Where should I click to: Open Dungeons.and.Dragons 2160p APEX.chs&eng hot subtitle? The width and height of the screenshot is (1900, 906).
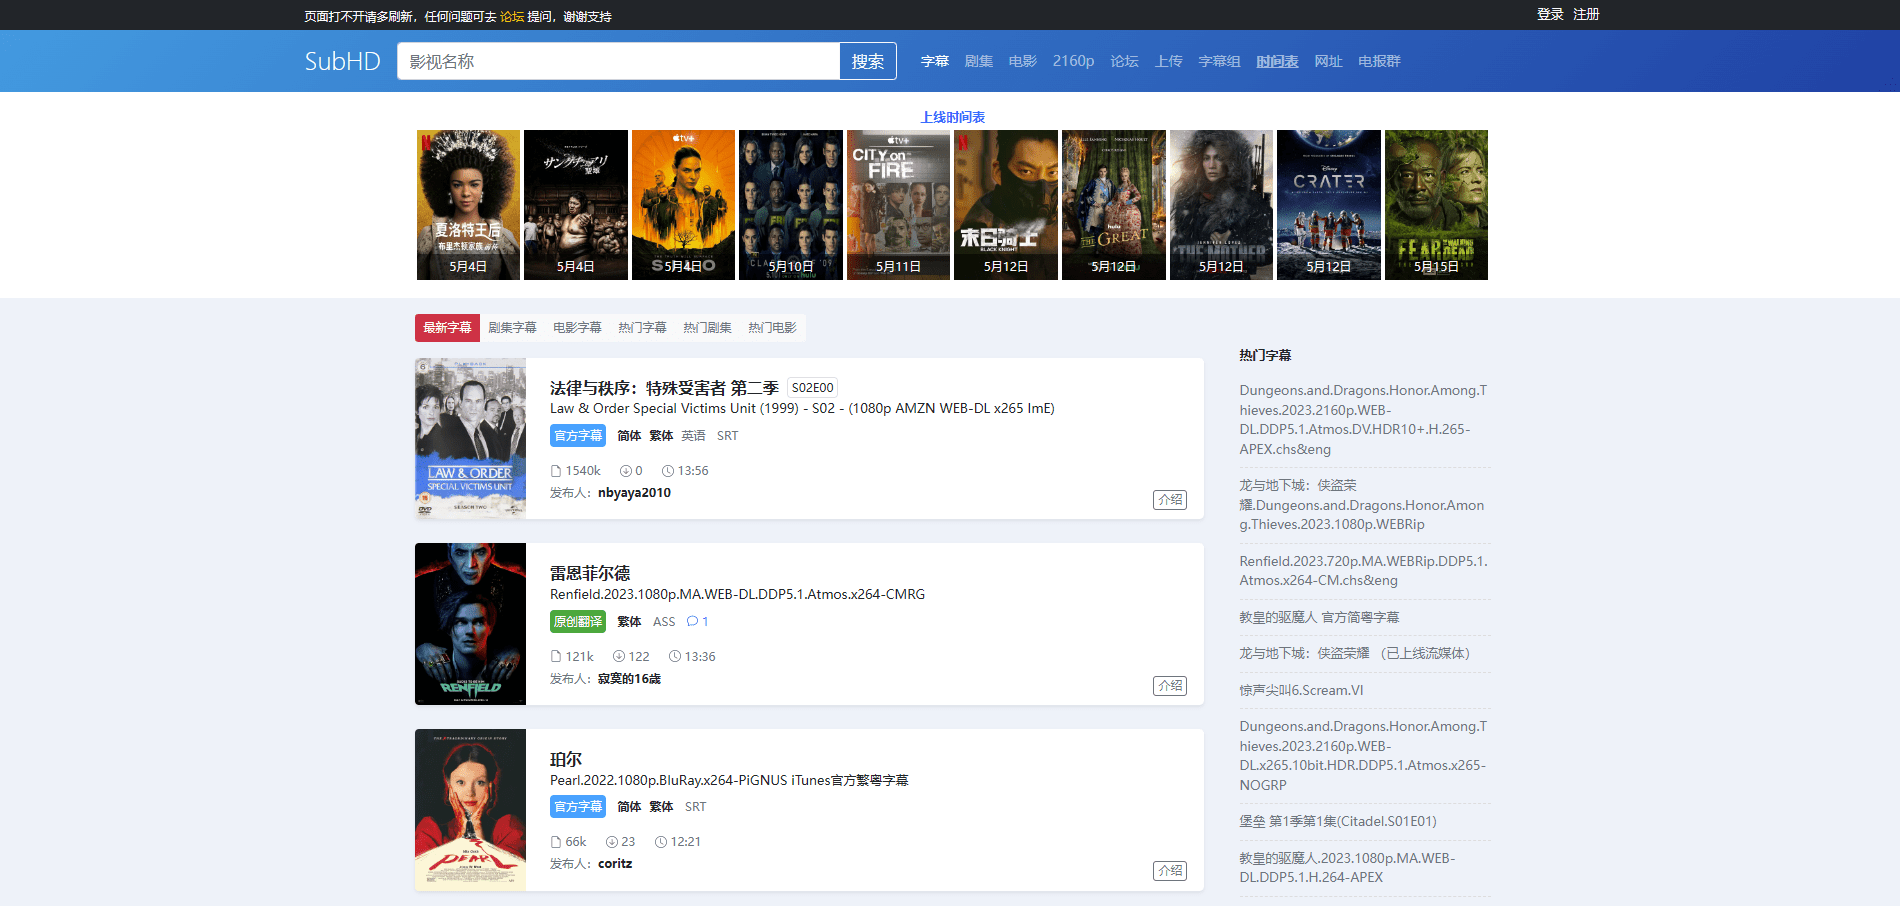pyautogui.click(x=1363, y=420)
